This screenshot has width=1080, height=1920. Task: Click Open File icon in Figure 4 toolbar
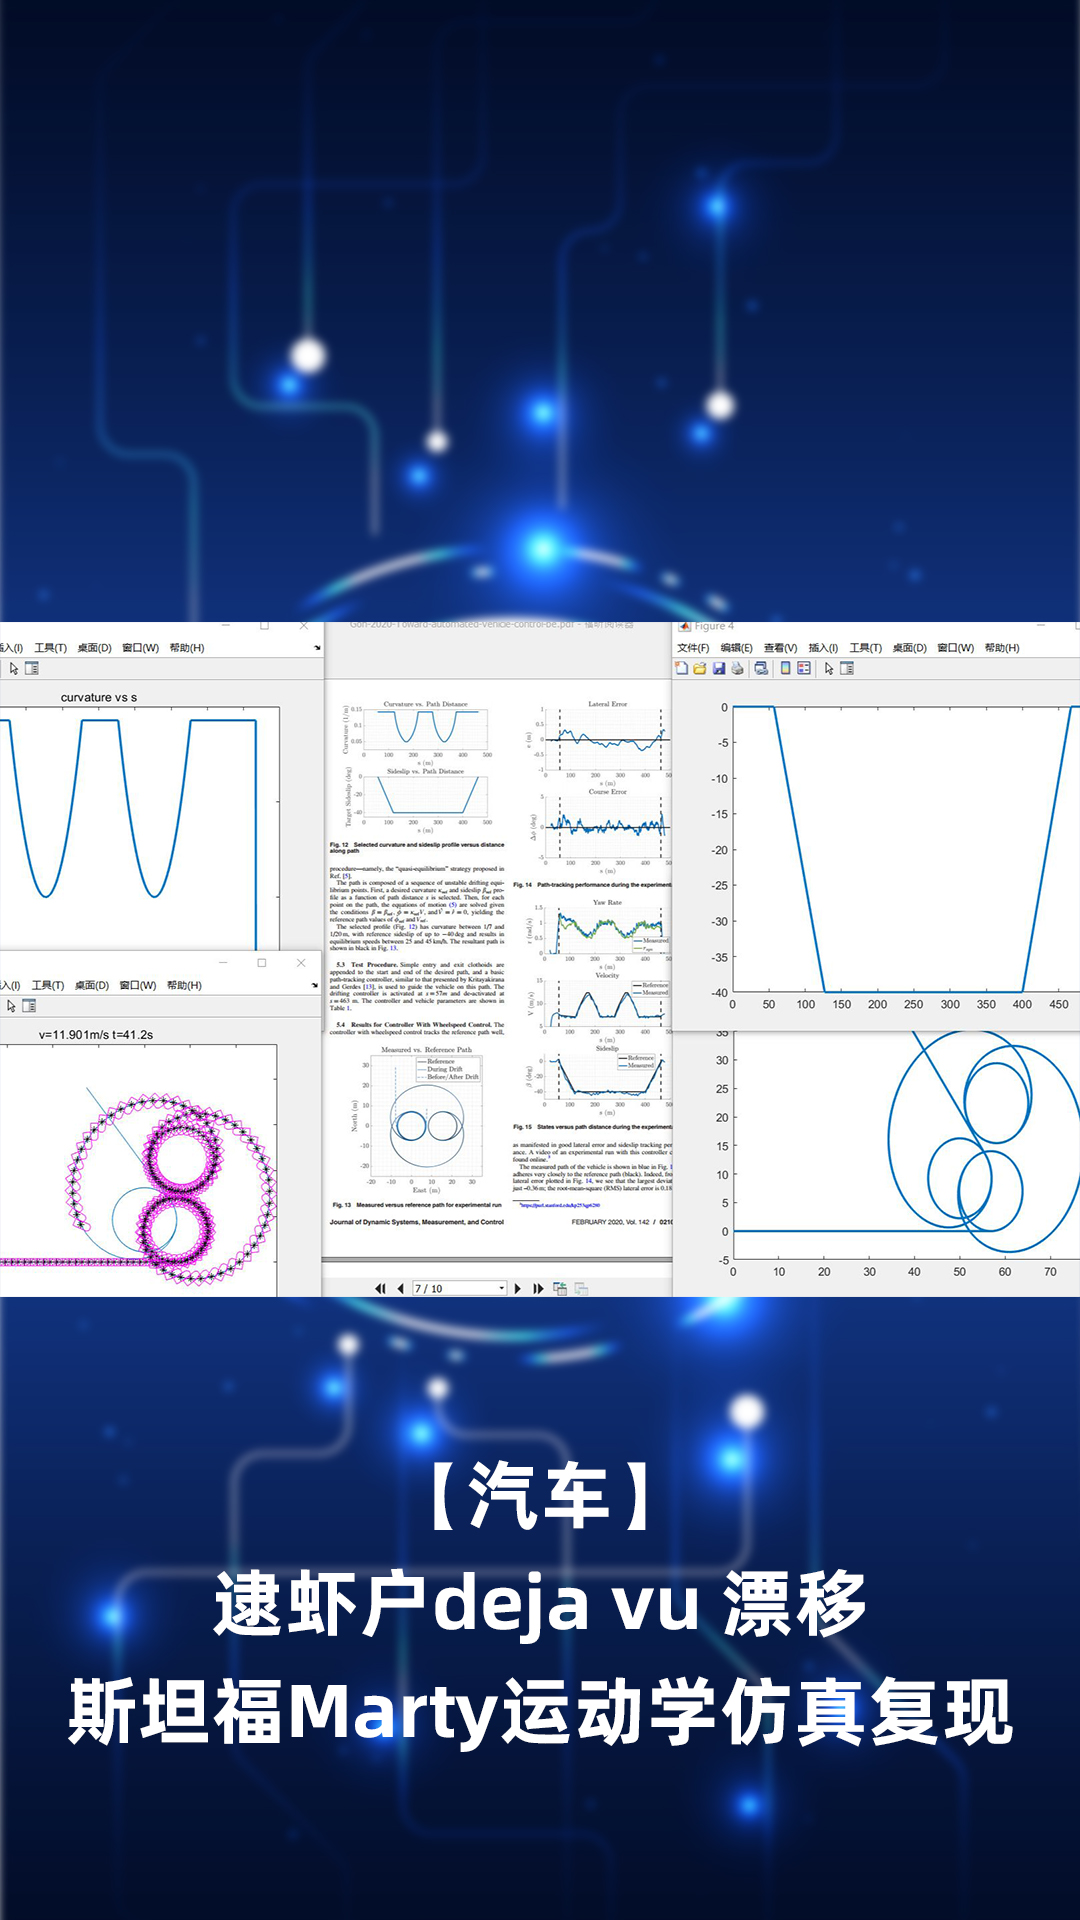[700, 668]
